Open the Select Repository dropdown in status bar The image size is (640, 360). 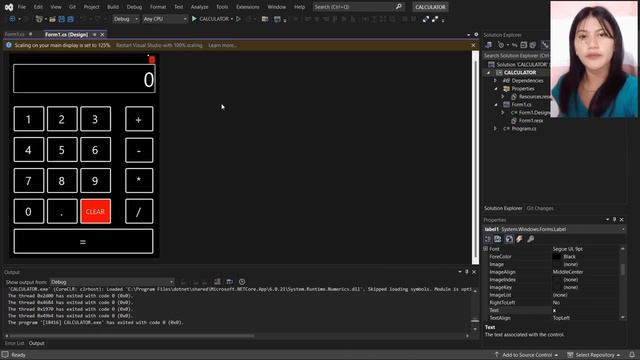(x=594, y=355)
